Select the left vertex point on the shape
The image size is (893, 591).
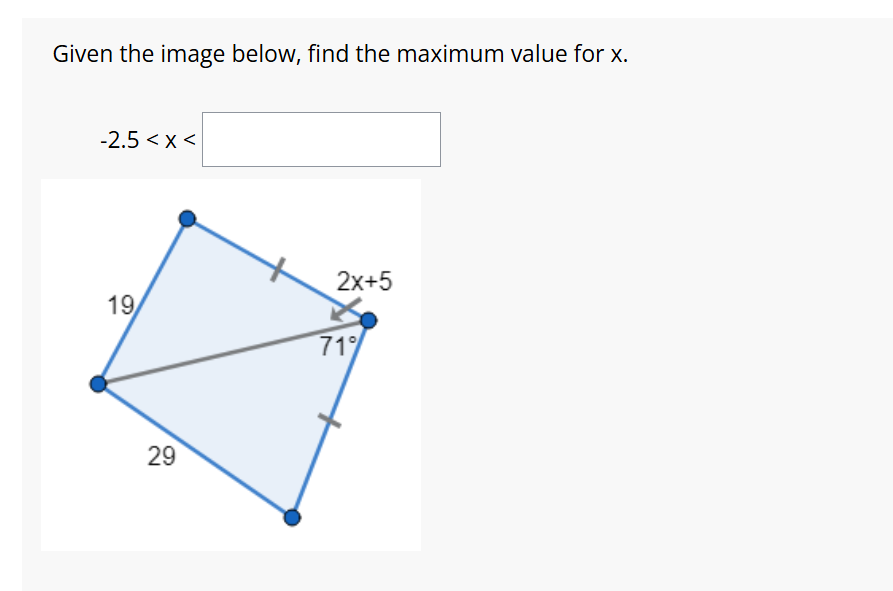coord(99,382)
